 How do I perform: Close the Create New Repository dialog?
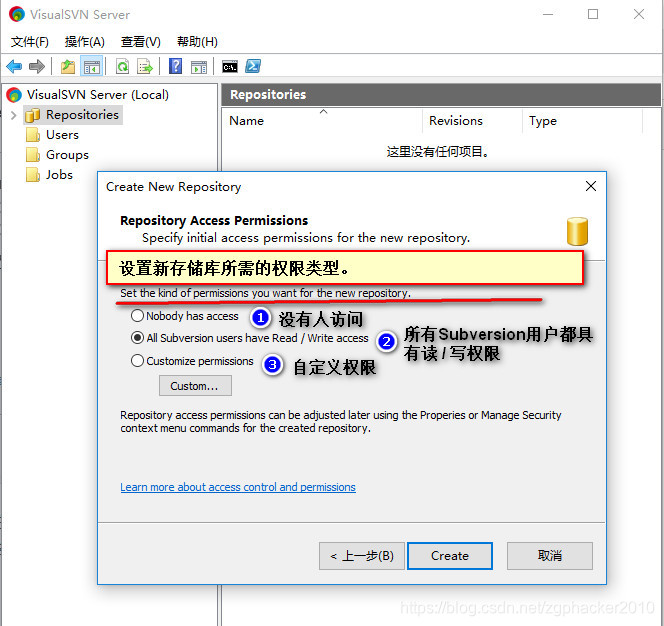click(x=591, y=186)
